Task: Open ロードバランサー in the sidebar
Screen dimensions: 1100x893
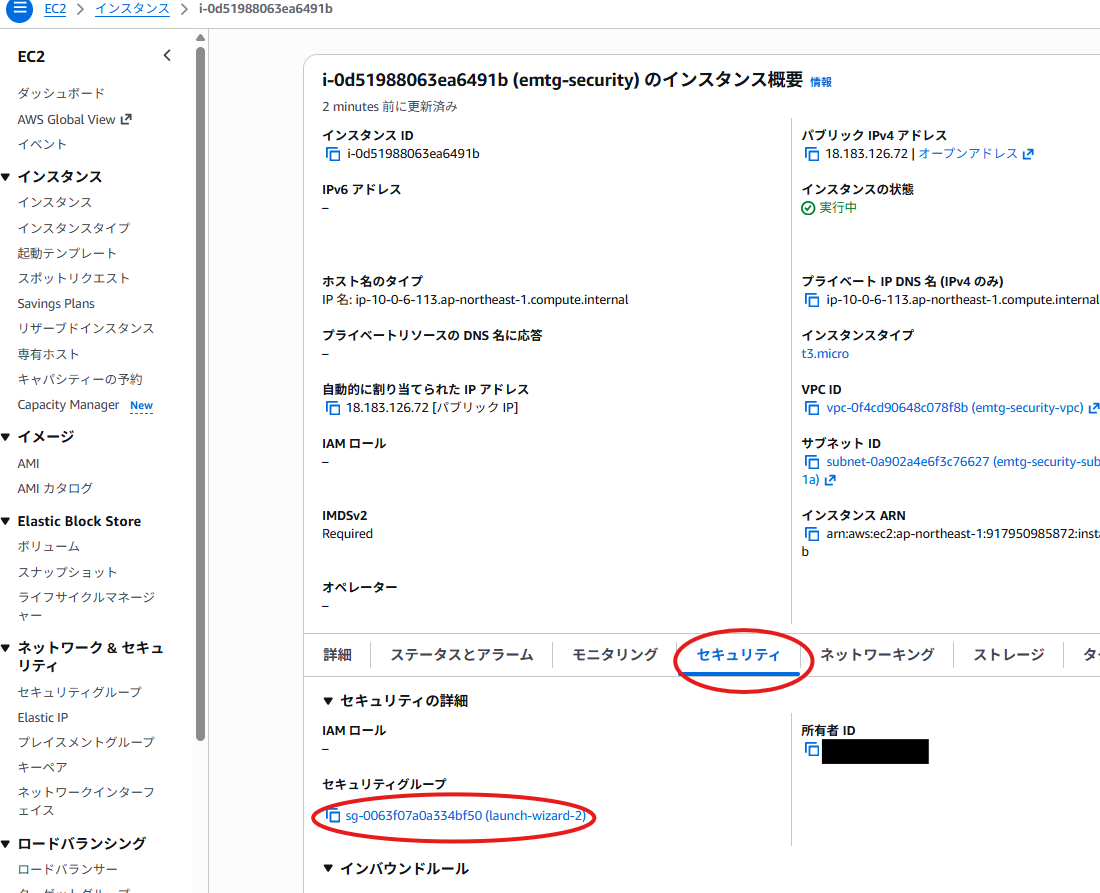Action: point(67,869)
